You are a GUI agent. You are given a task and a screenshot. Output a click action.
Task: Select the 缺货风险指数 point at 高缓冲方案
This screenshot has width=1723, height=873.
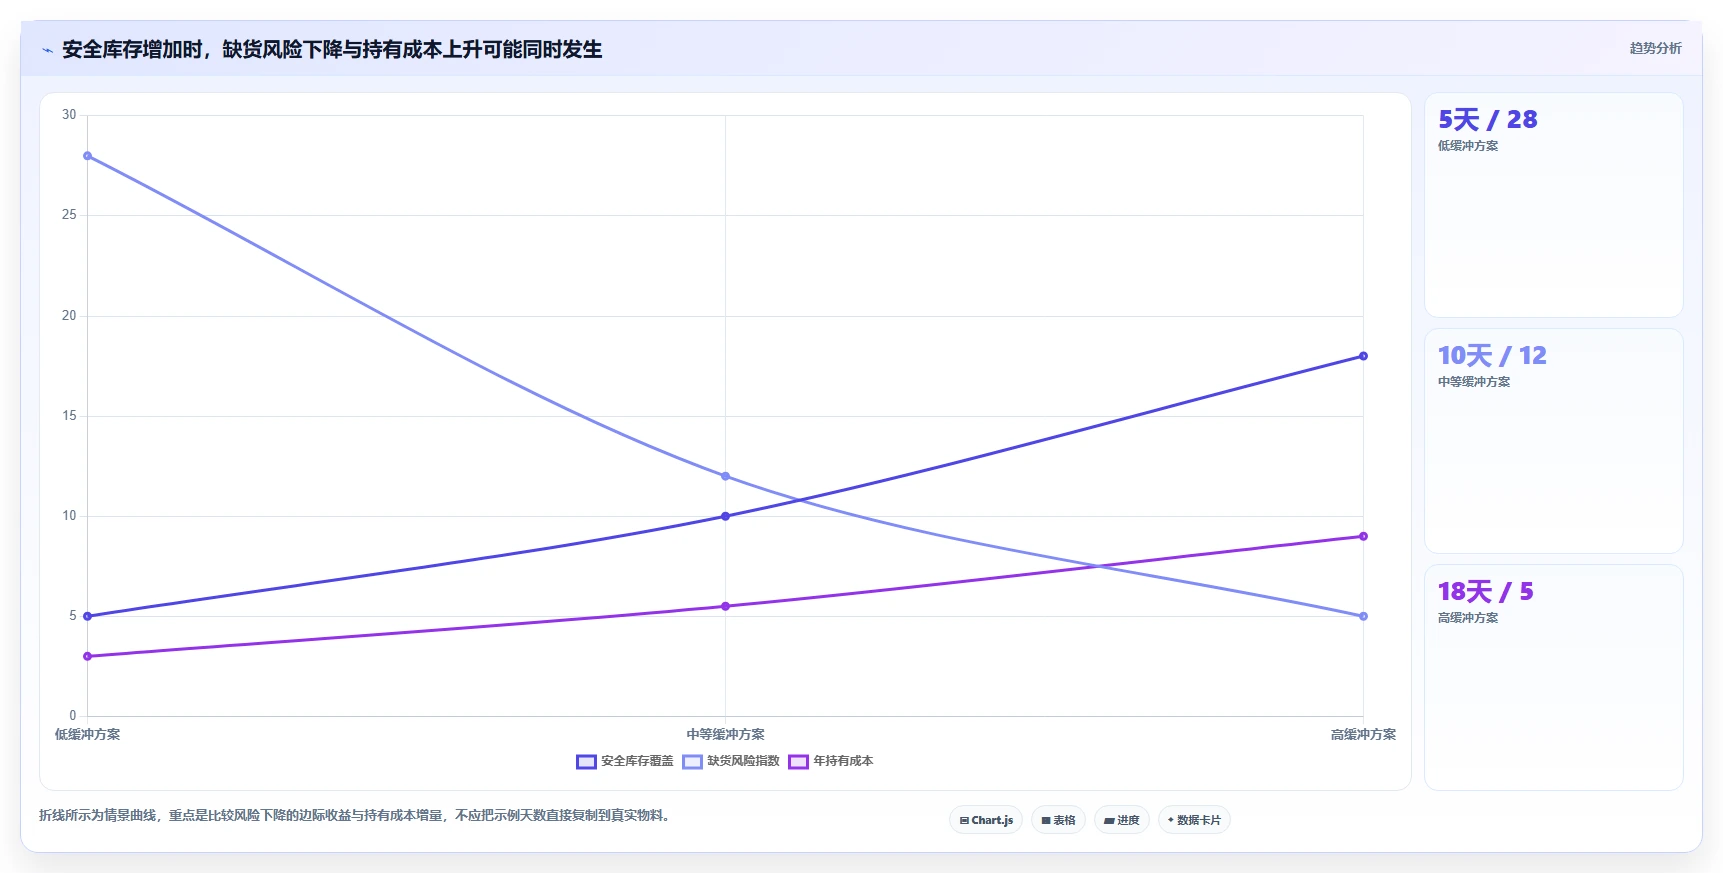click(1363, 616)
